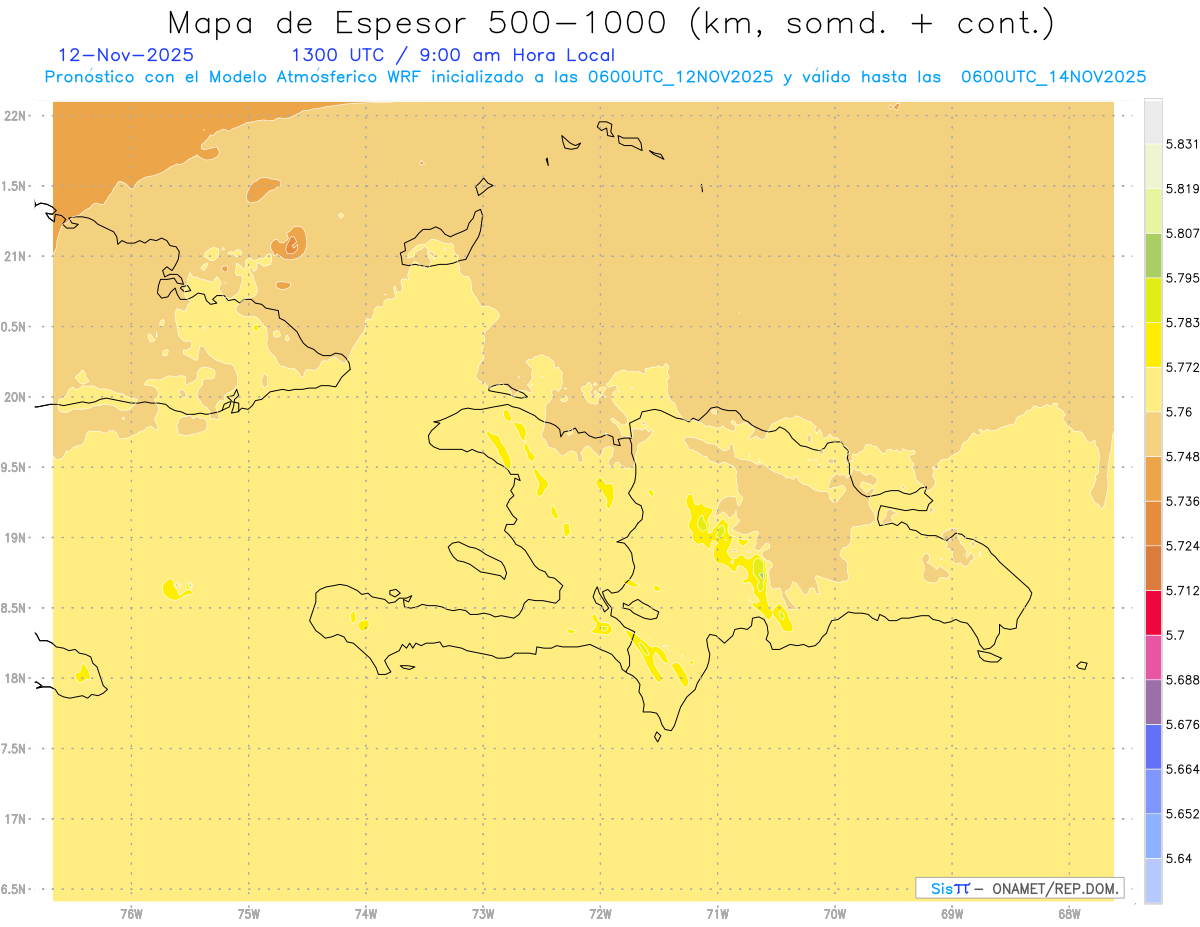This screenshot has width=1200, height=927.
Task: Click the '70W' longitude label
Action: pyautogui.click(x=835, y=914)
